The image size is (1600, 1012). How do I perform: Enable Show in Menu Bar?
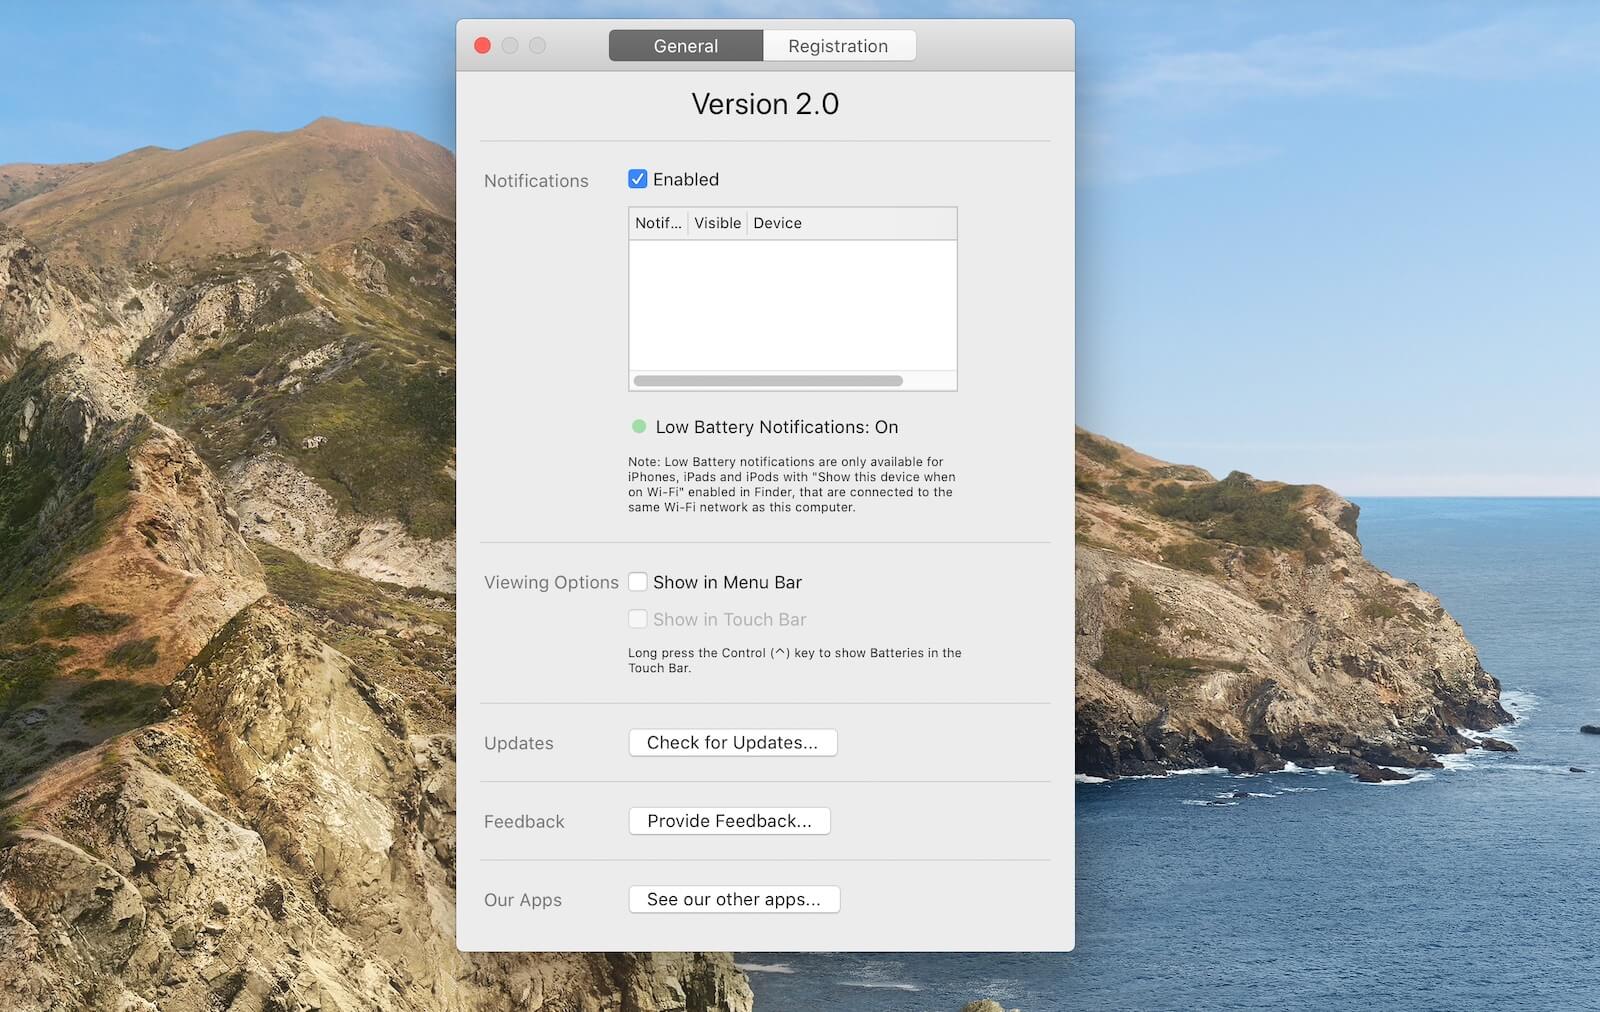click(637, 582)
